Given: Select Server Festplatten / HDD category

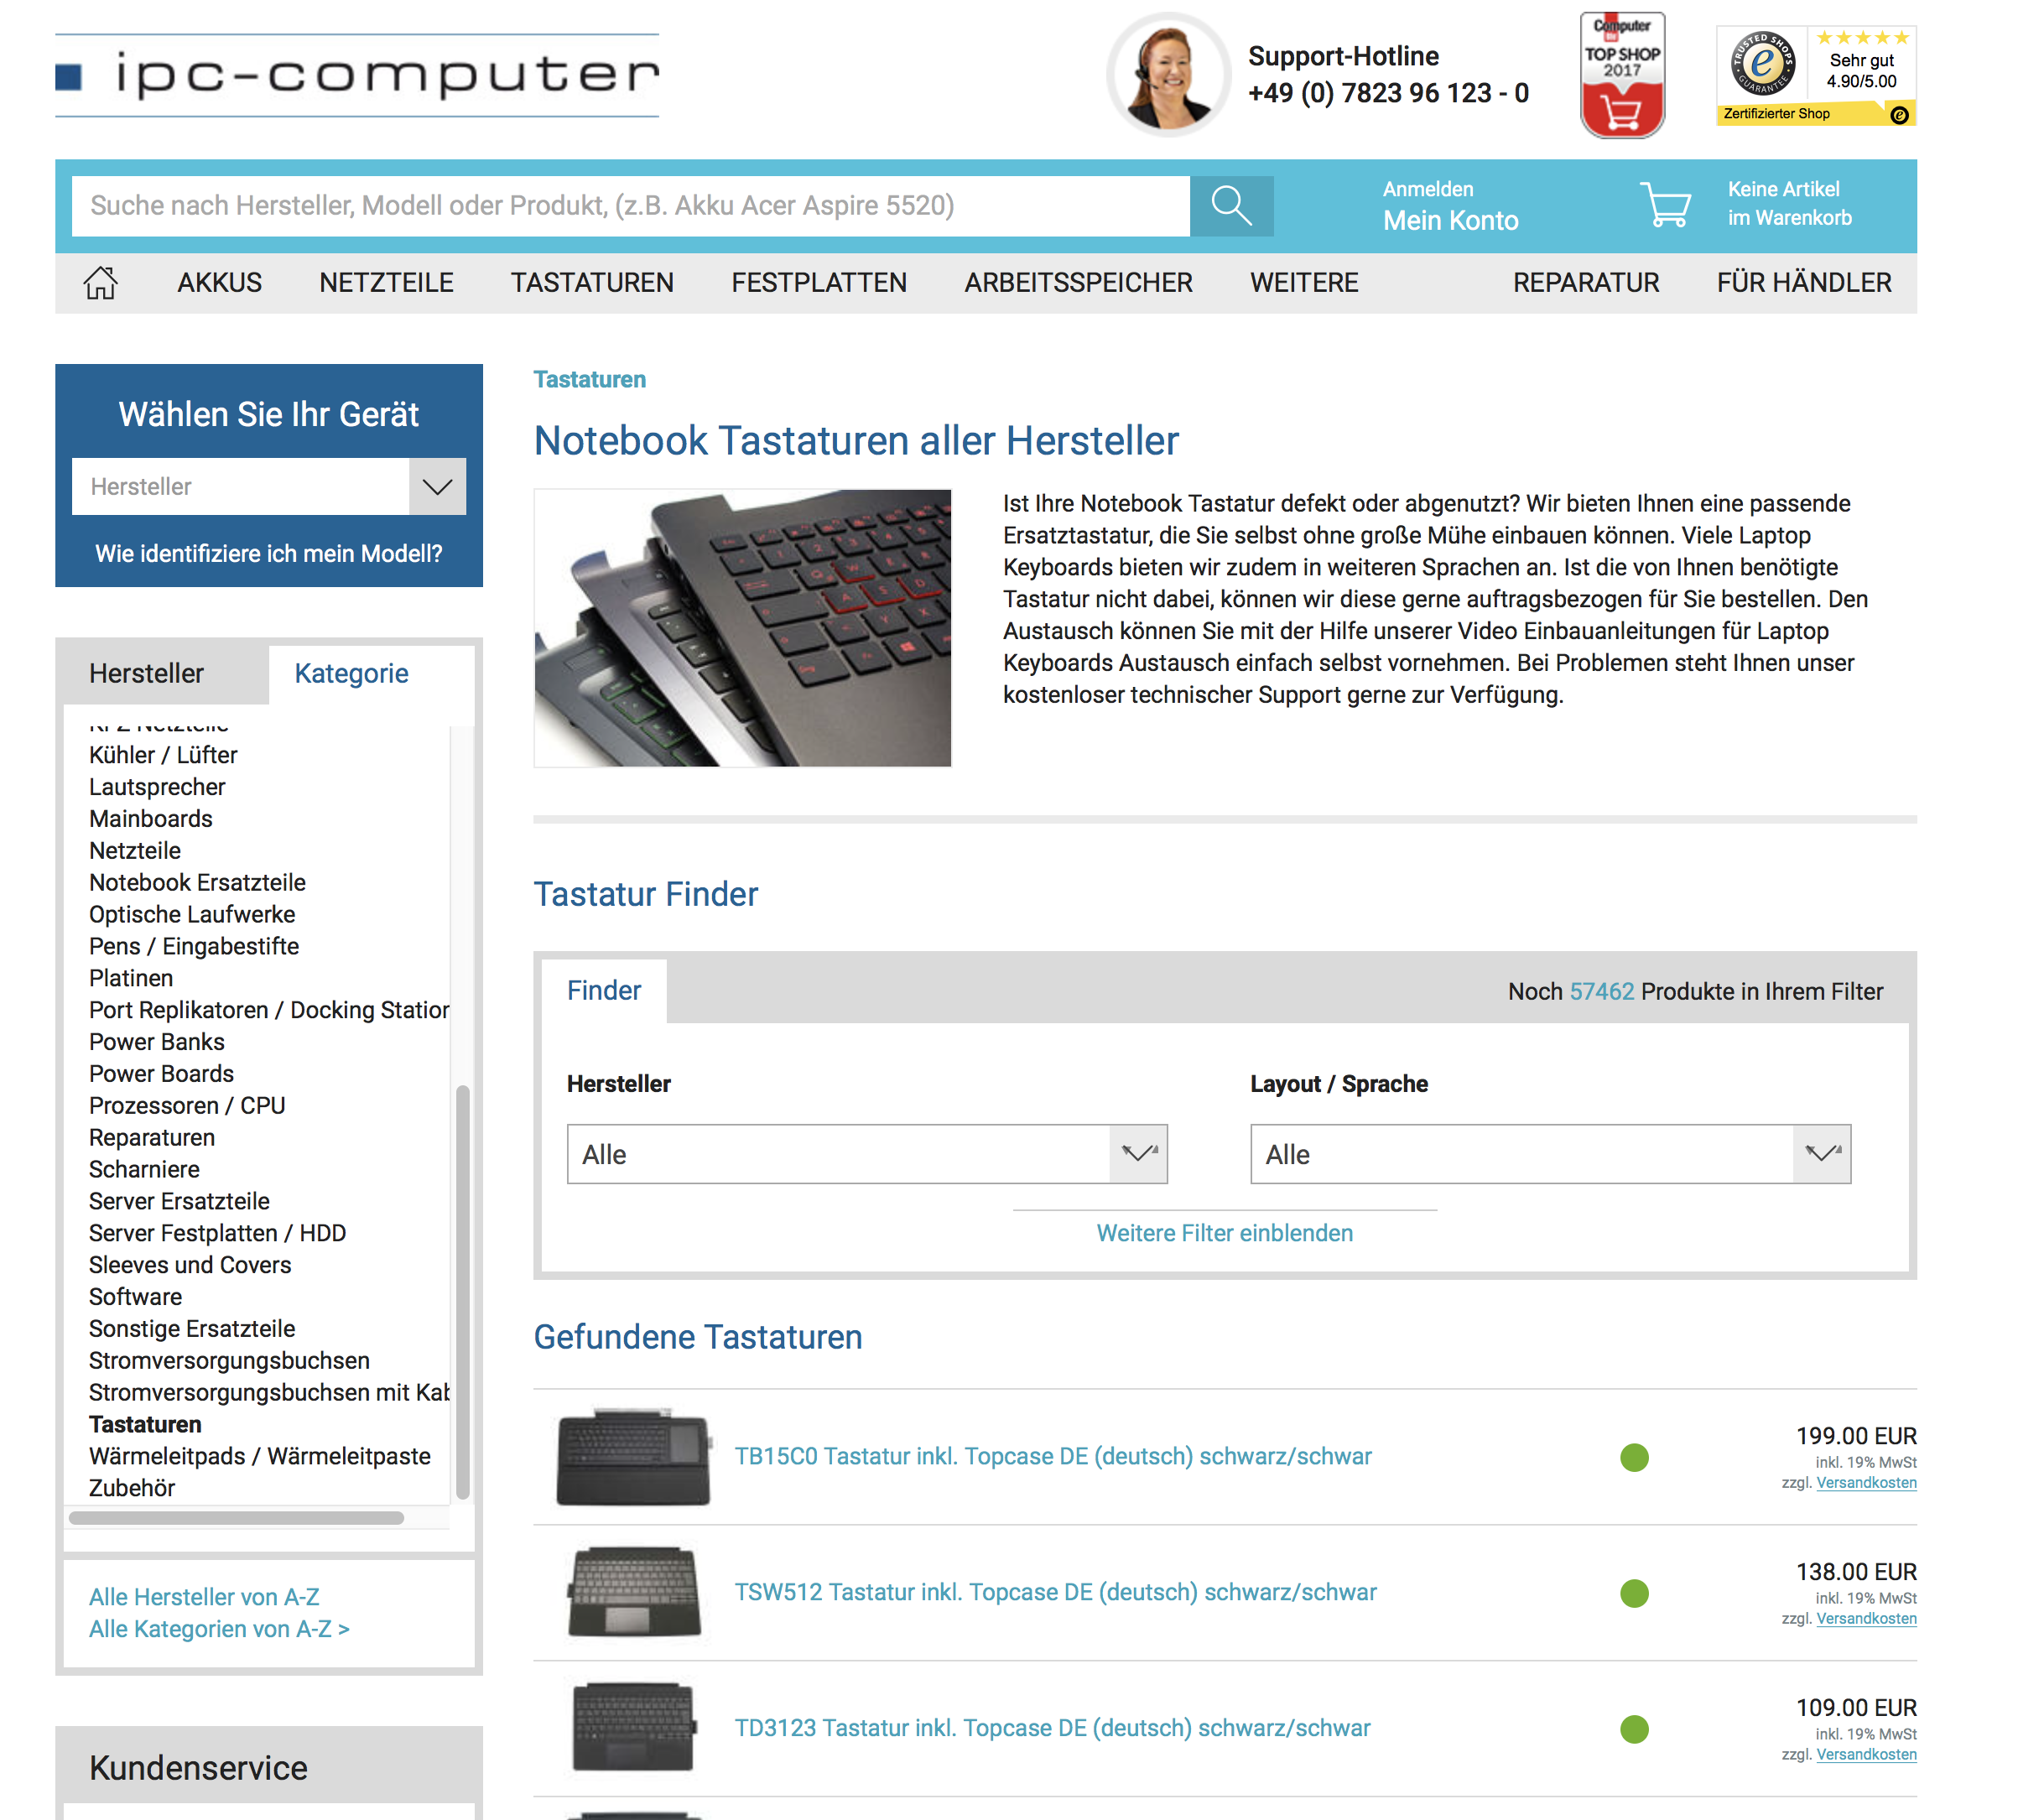Looking at the screenshot, I should point(217,1233).
